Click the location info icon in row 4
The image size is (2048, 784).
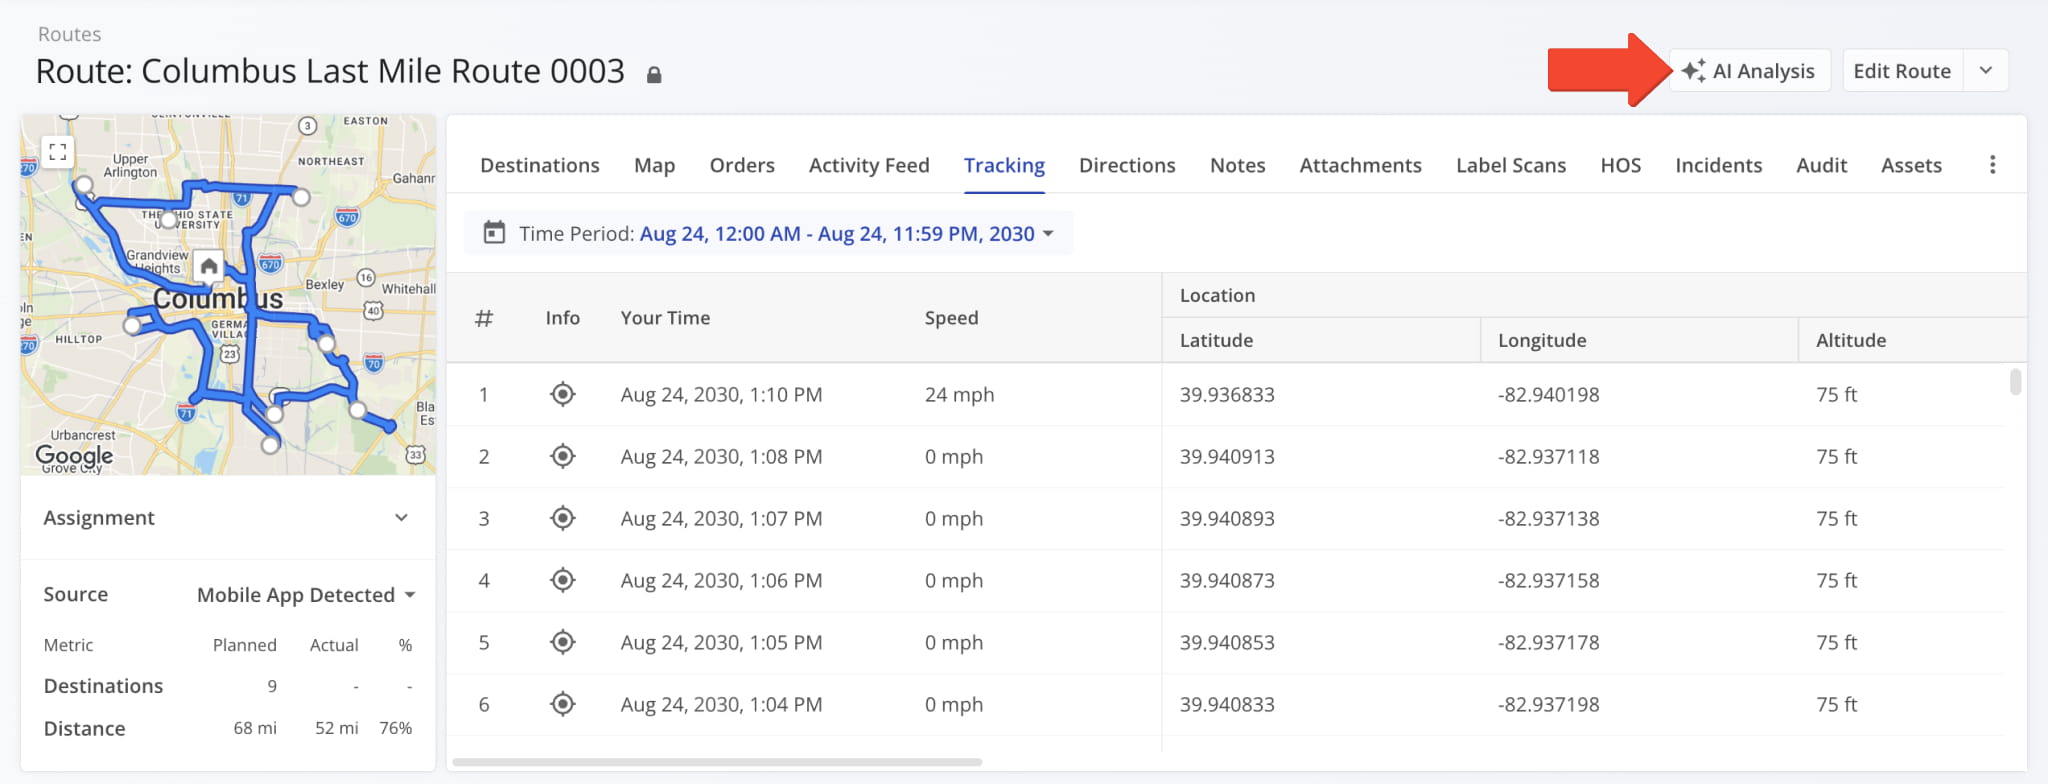pos(563,580)
